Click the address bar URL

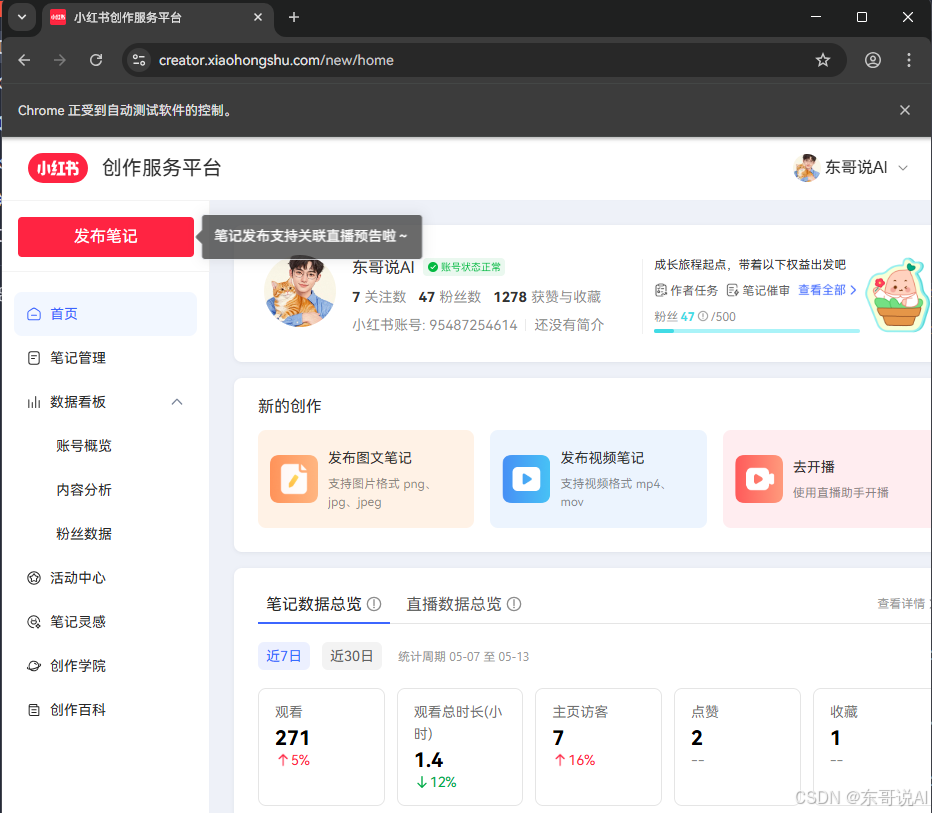pos(276,60)
